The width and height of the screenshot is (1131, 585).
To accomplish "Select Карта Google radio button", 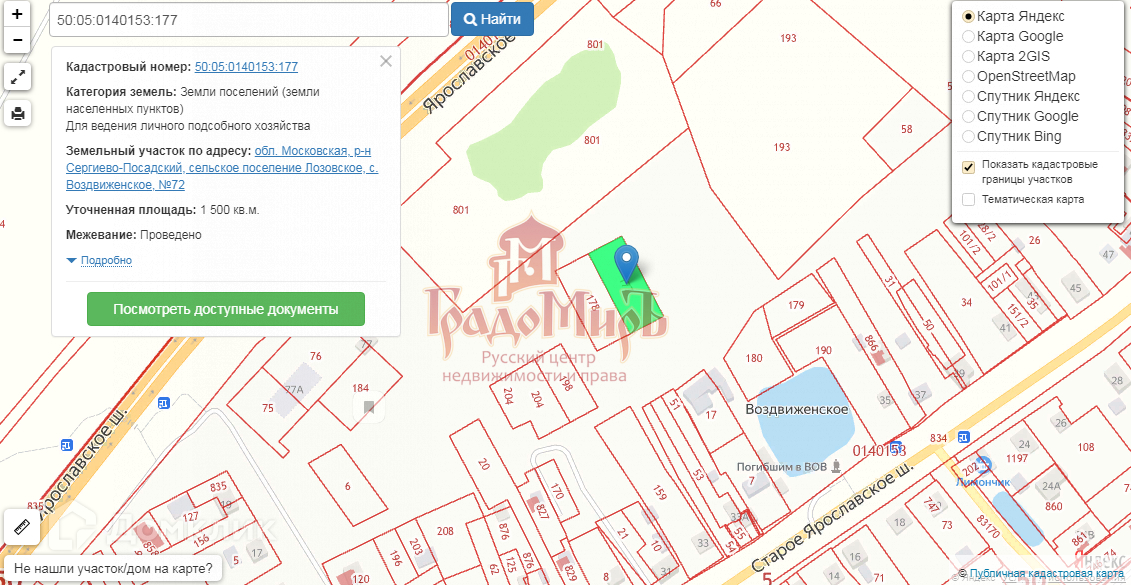I will tap(968, 36).
